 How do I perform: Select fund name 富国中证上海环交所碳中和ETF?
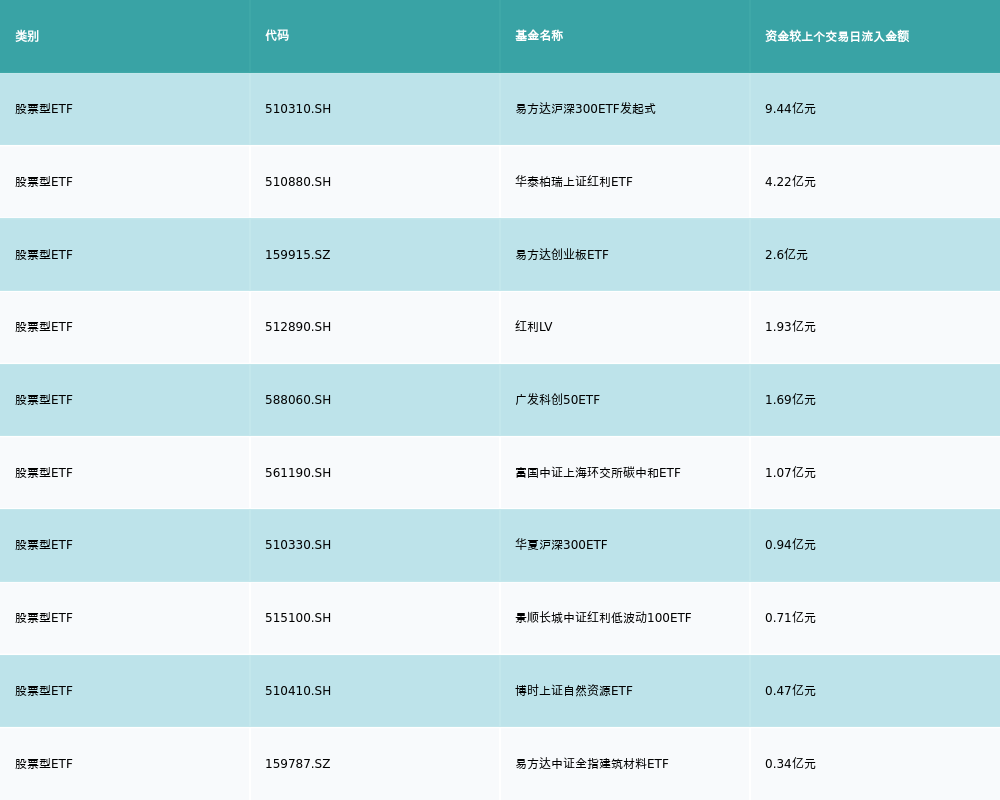point(598,473)
